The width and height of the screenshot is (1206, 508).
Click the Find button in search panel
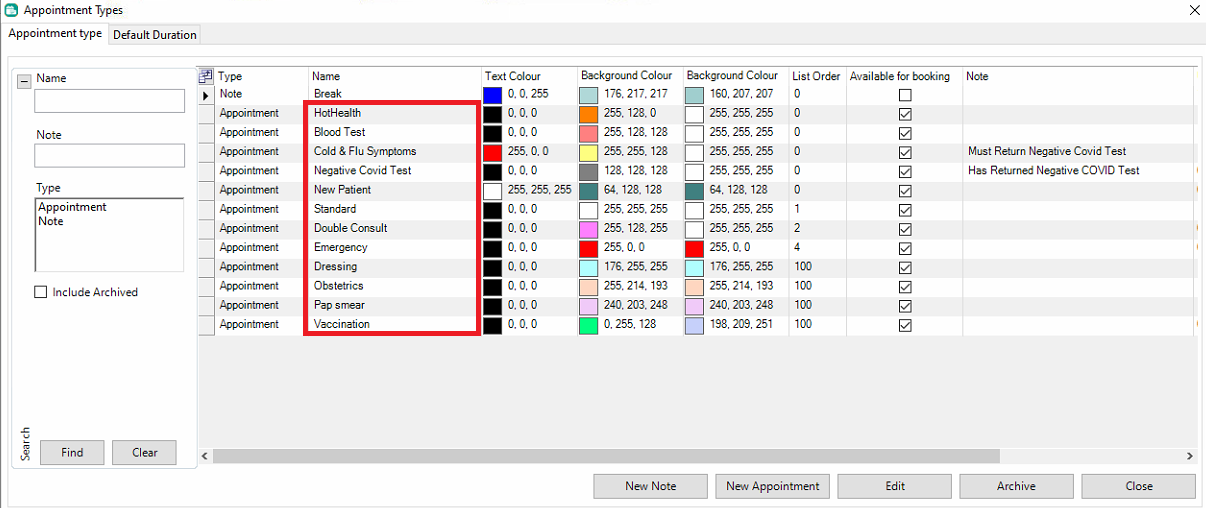click(72, 452)
